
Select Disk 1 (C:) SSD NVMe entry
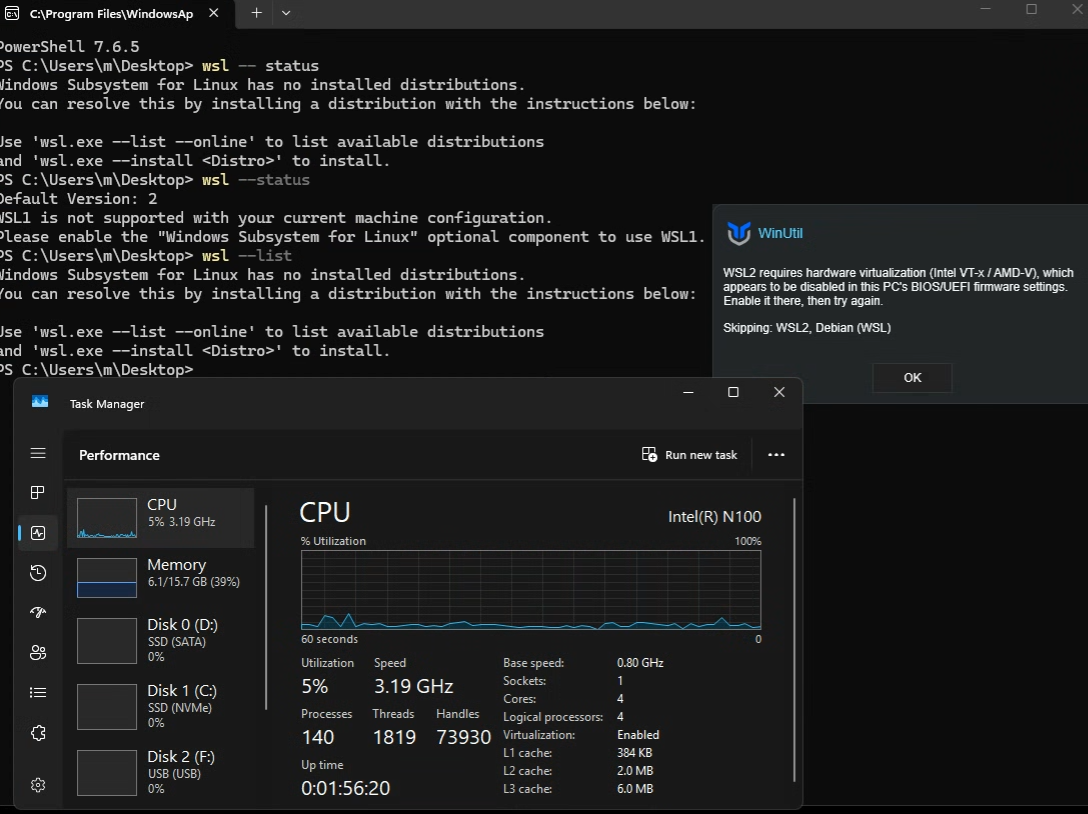(x=161, y=706)
